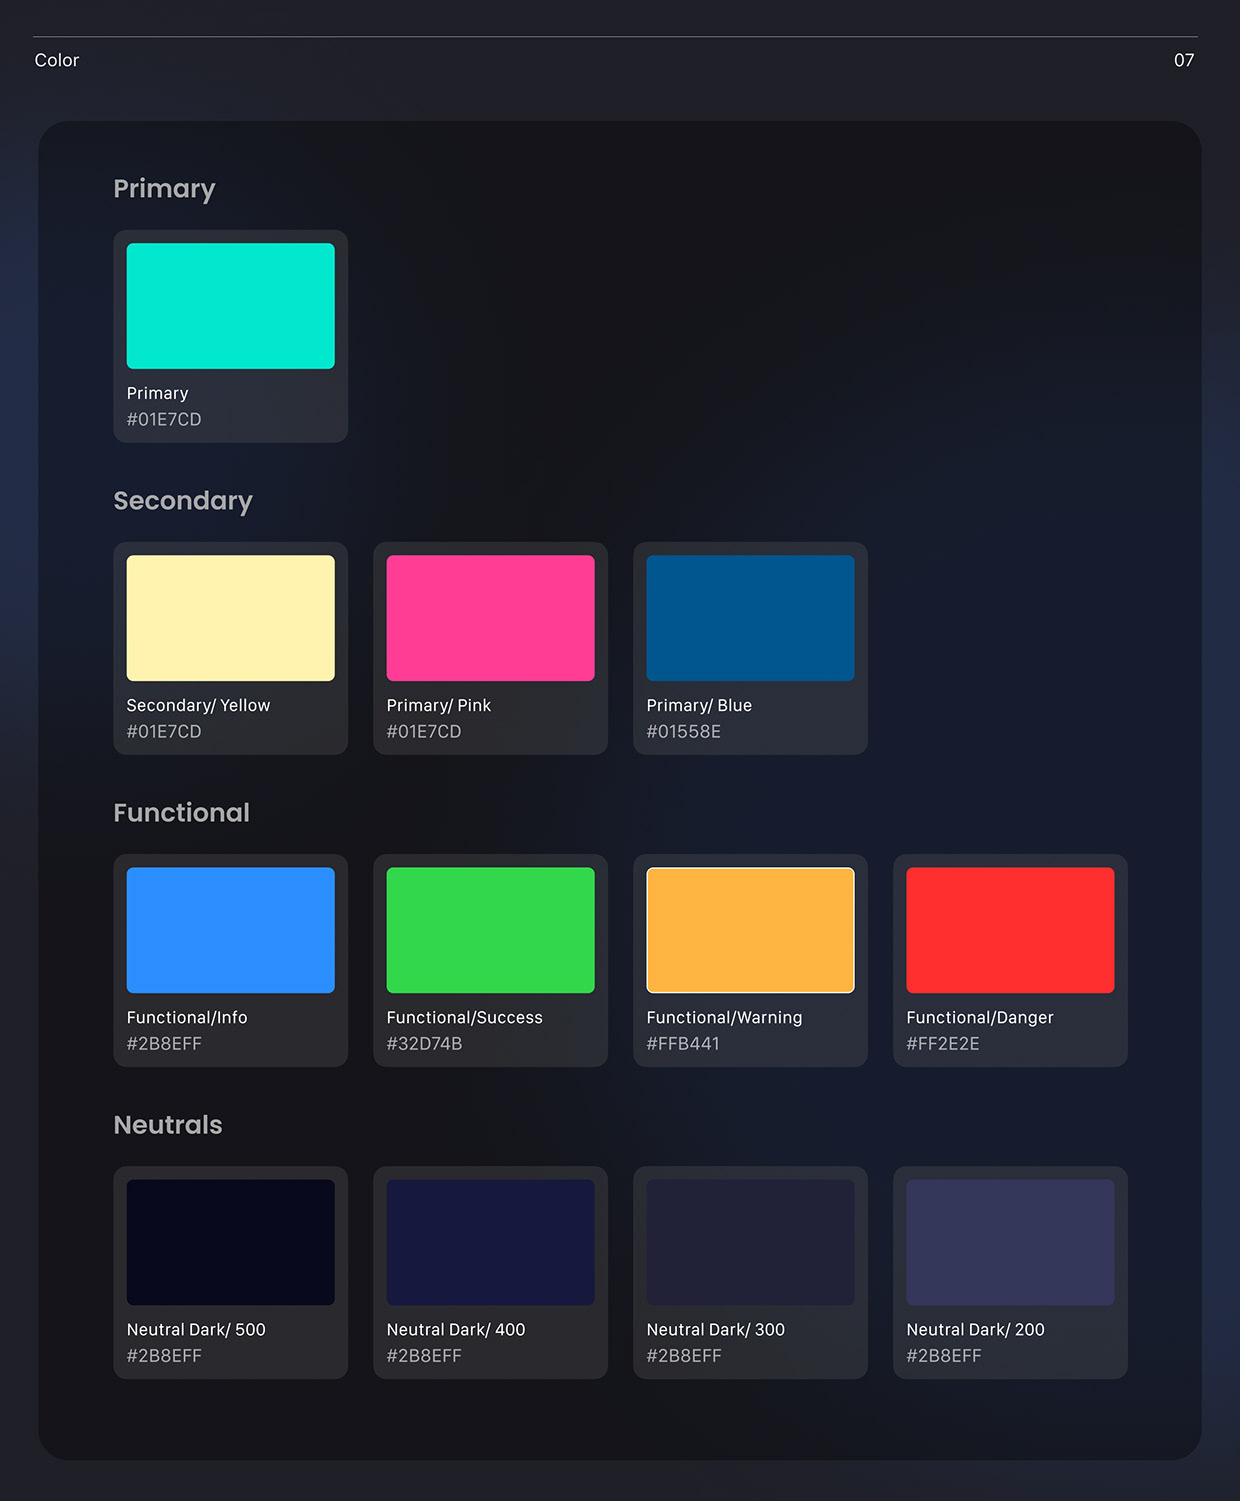Image resolution: width=1240 pixels, height=1501 pixels.
Task: Pick the Primary/ Pink color swatch
Action: tap(491, 618)
